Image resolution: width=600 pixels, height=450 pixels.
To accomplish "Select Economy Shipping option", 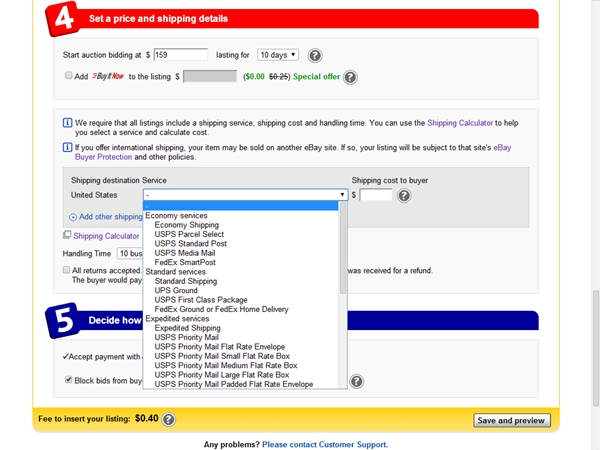I will [x=187, y=225].
